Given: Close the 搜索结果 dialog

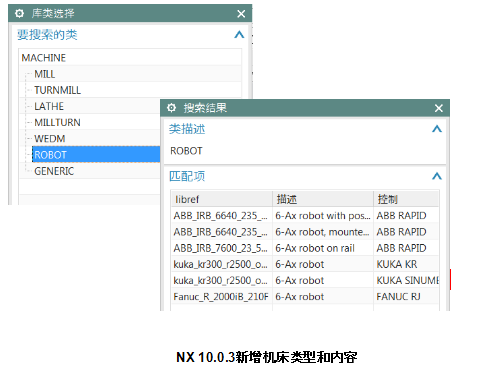Looking at the screenshot, I should (x=439, y=108).
